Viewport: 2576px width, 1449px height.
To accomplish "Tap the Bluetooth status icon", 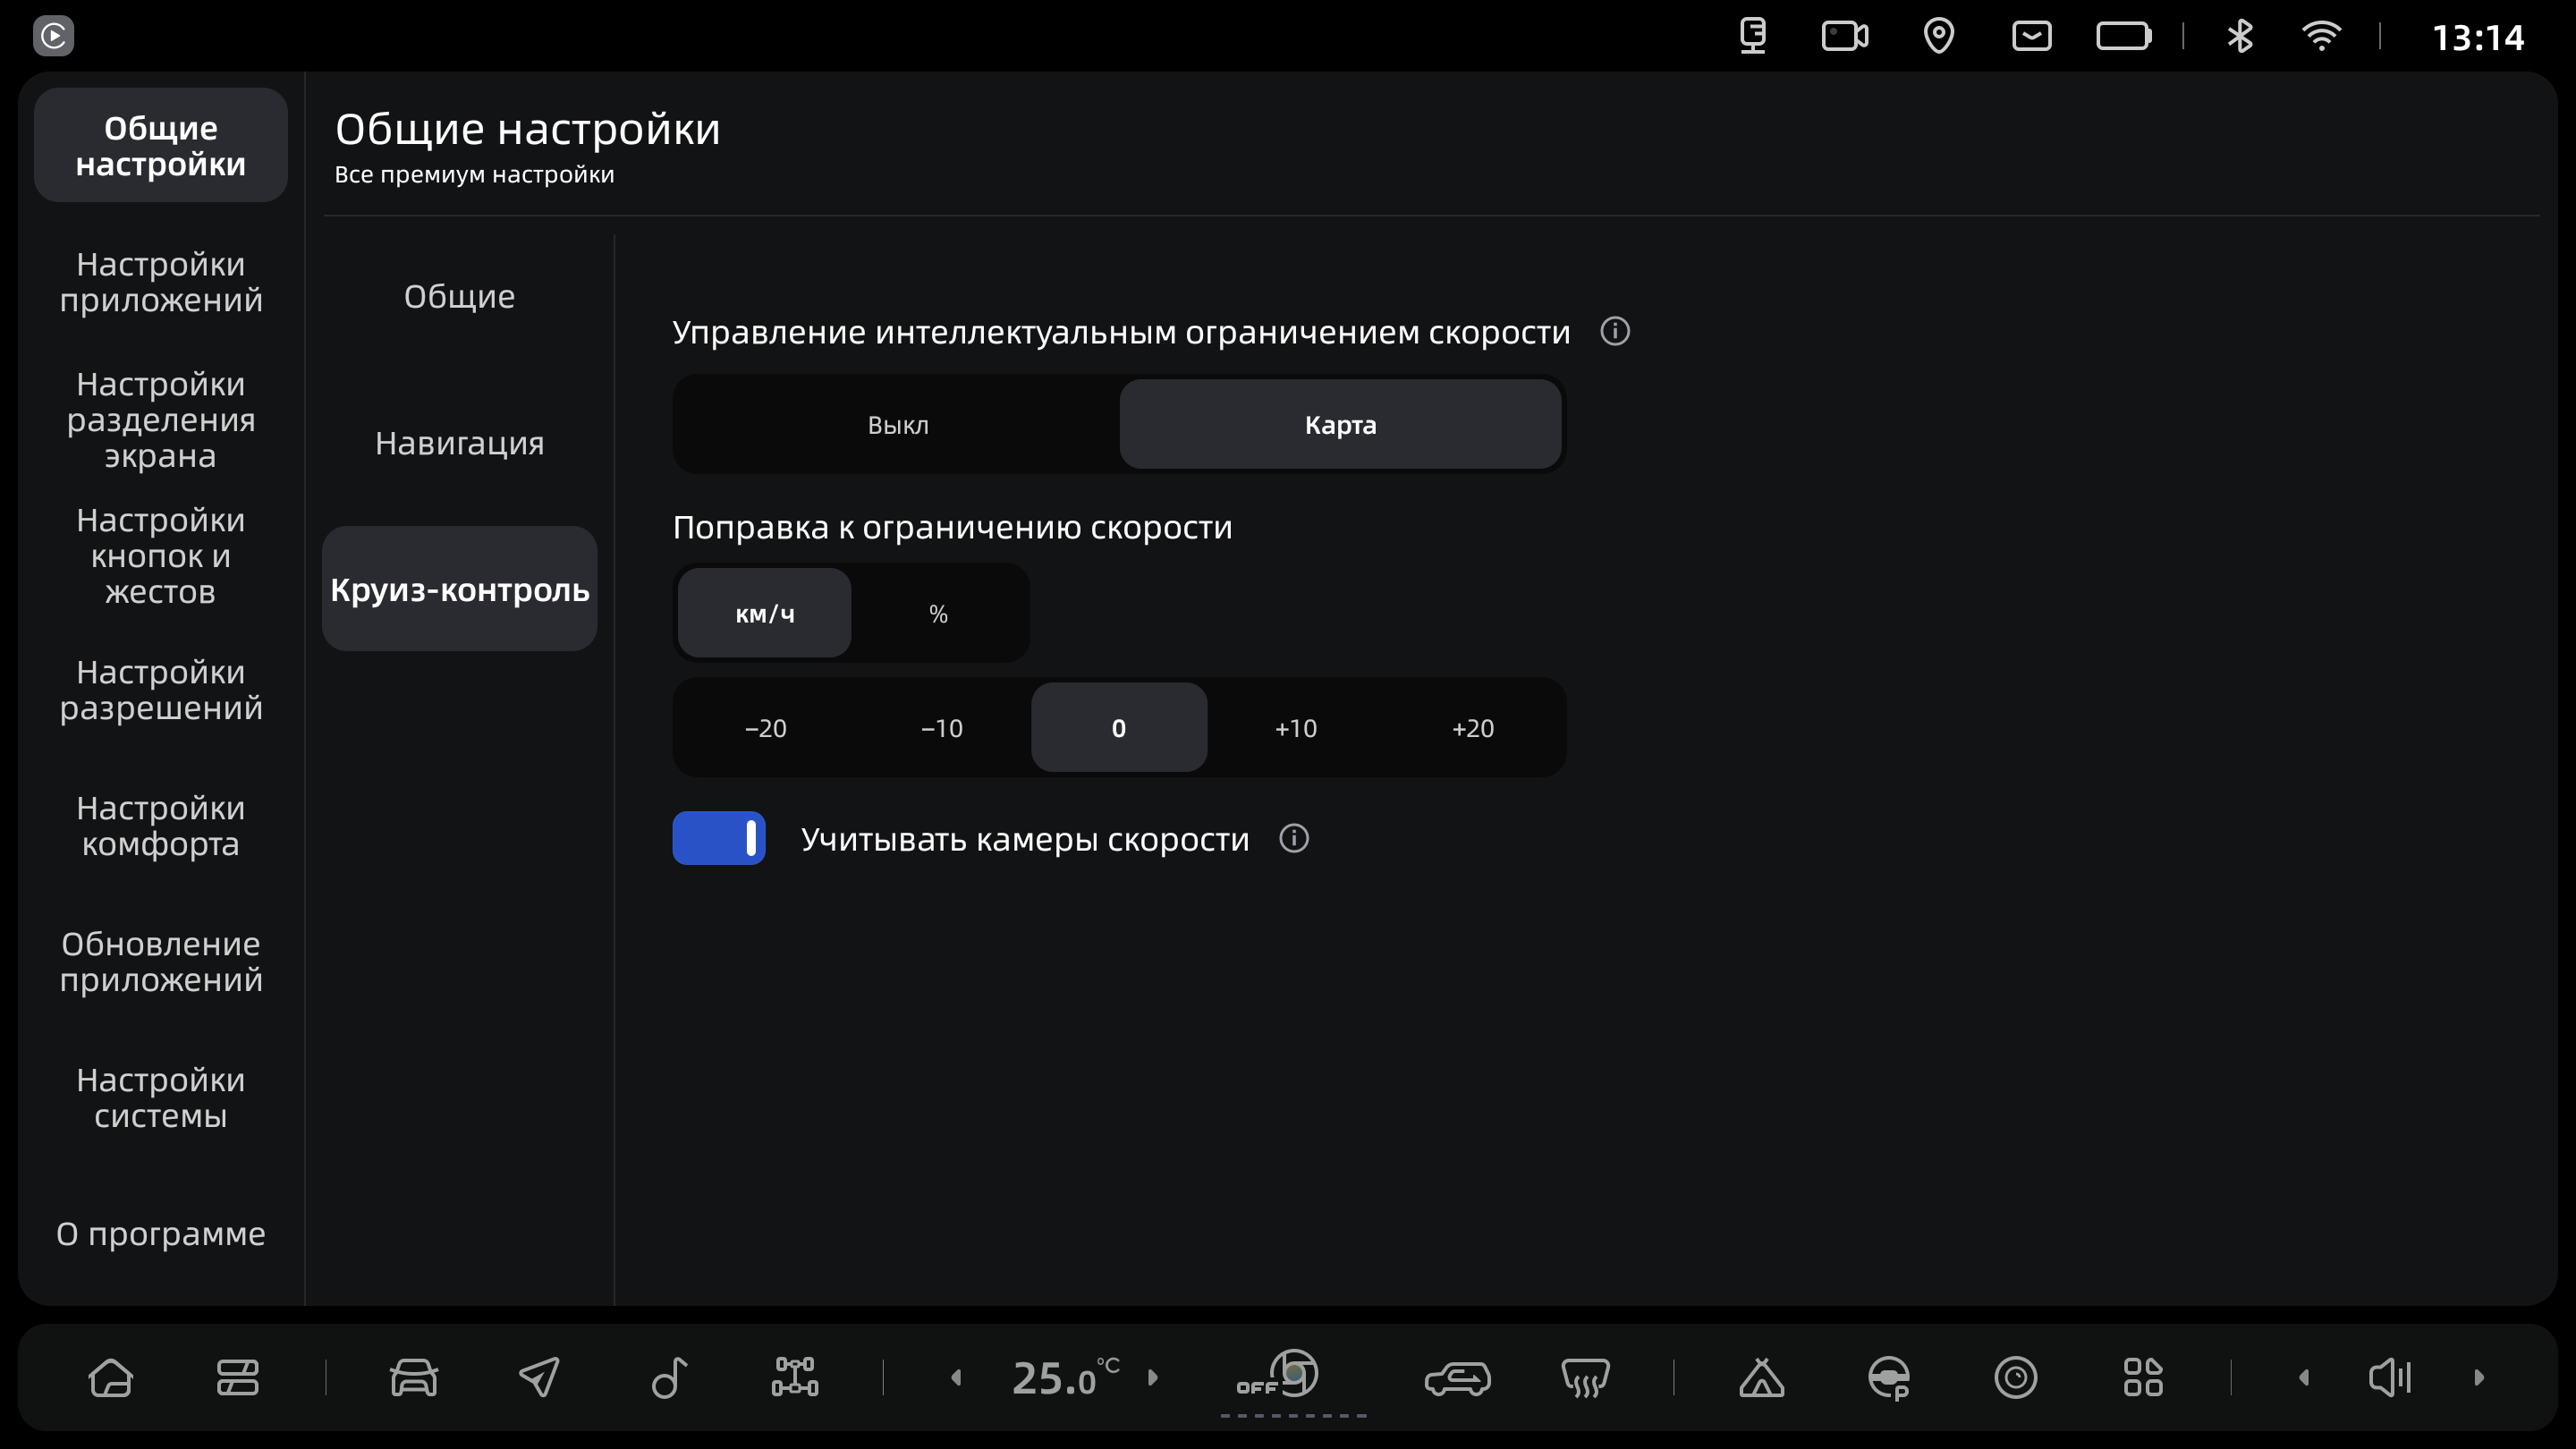I will click(2240, 36).
